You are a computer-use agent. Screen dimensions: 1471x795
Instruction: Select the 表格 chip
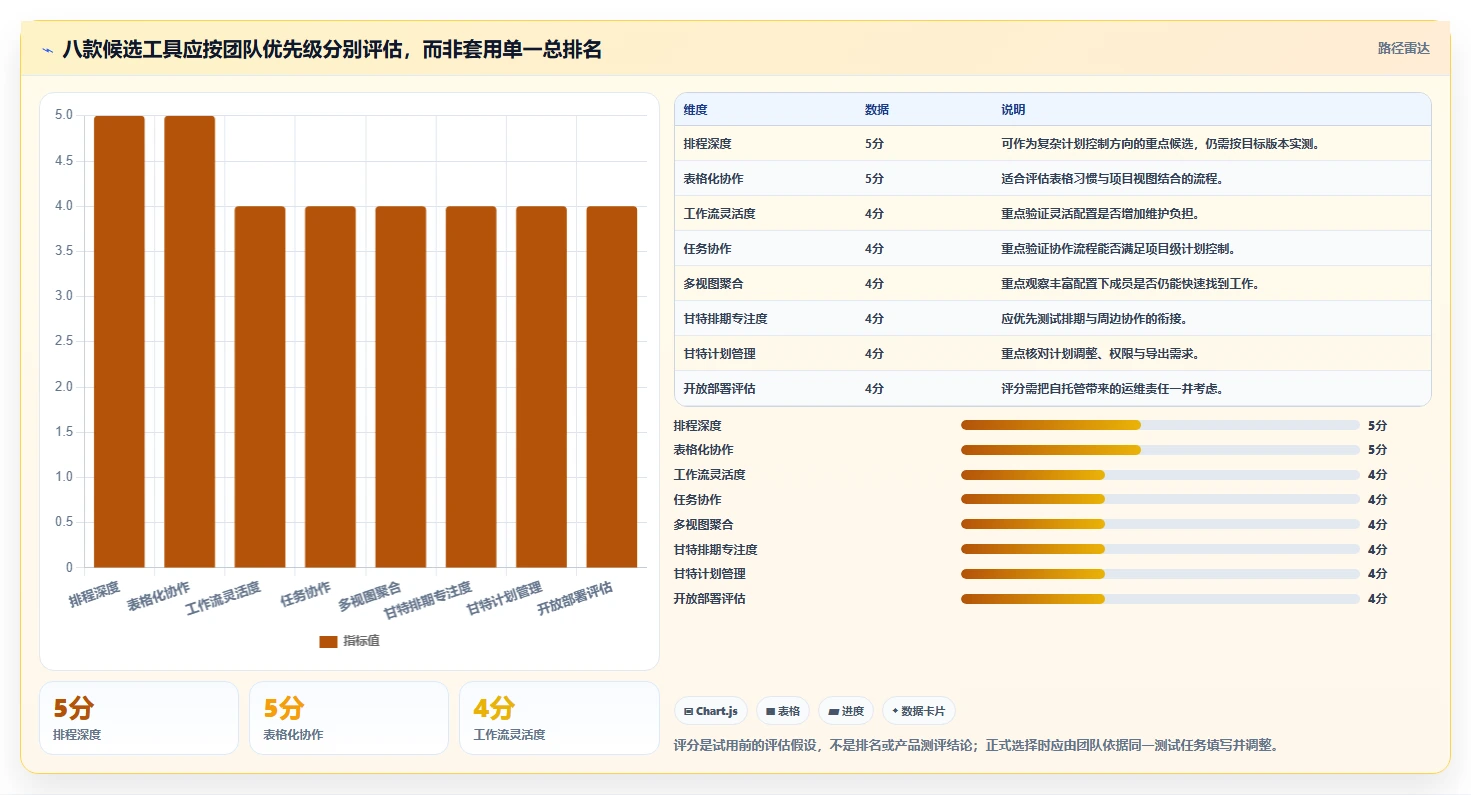pyautogui.click(x=782, y=711)
